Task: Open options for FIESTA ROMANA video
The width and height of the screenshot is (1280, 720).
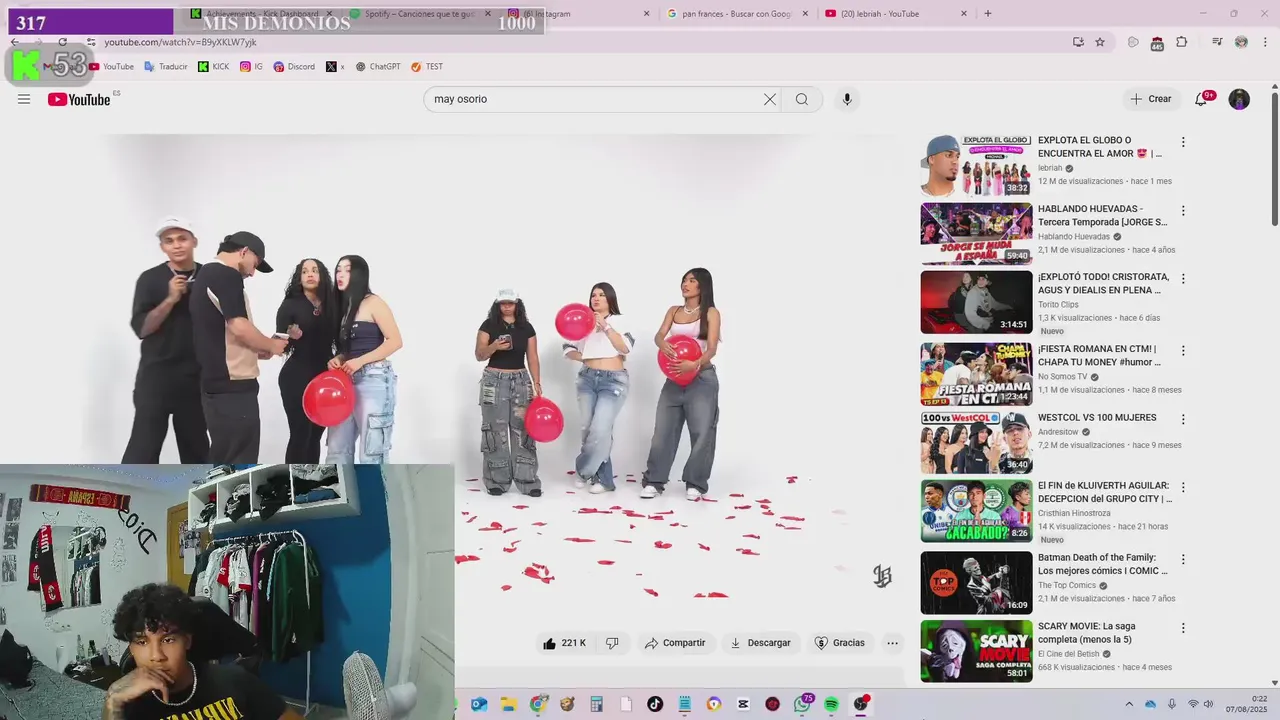Action: (1183, 351)
